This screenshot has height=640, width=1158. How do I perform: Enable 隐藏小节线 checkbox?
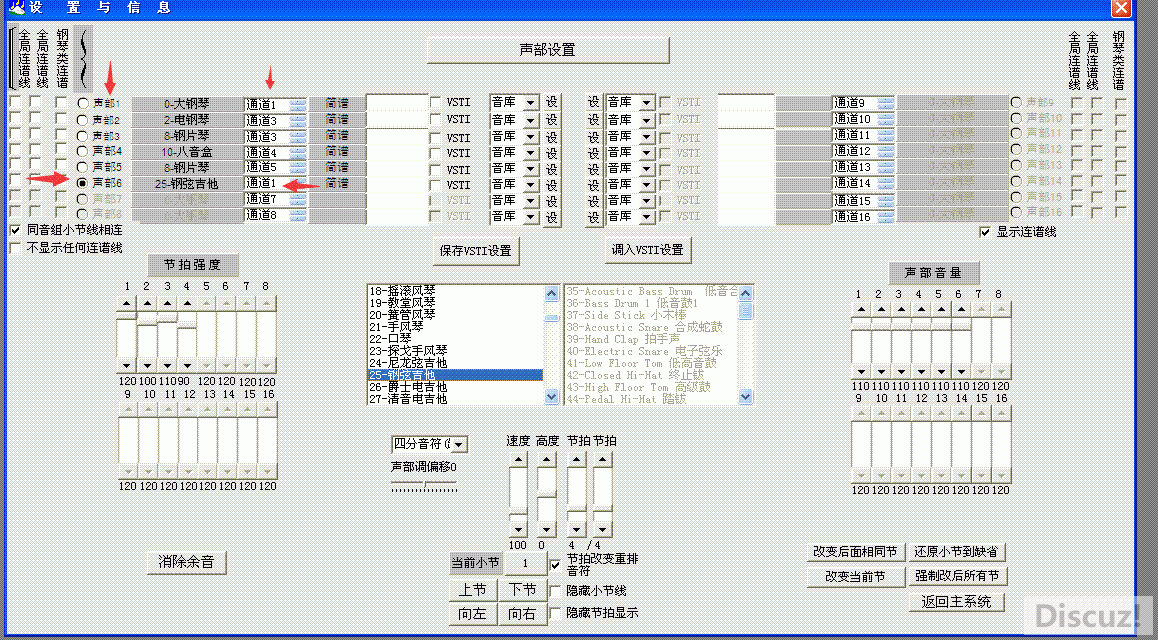(x=555, y=591)
